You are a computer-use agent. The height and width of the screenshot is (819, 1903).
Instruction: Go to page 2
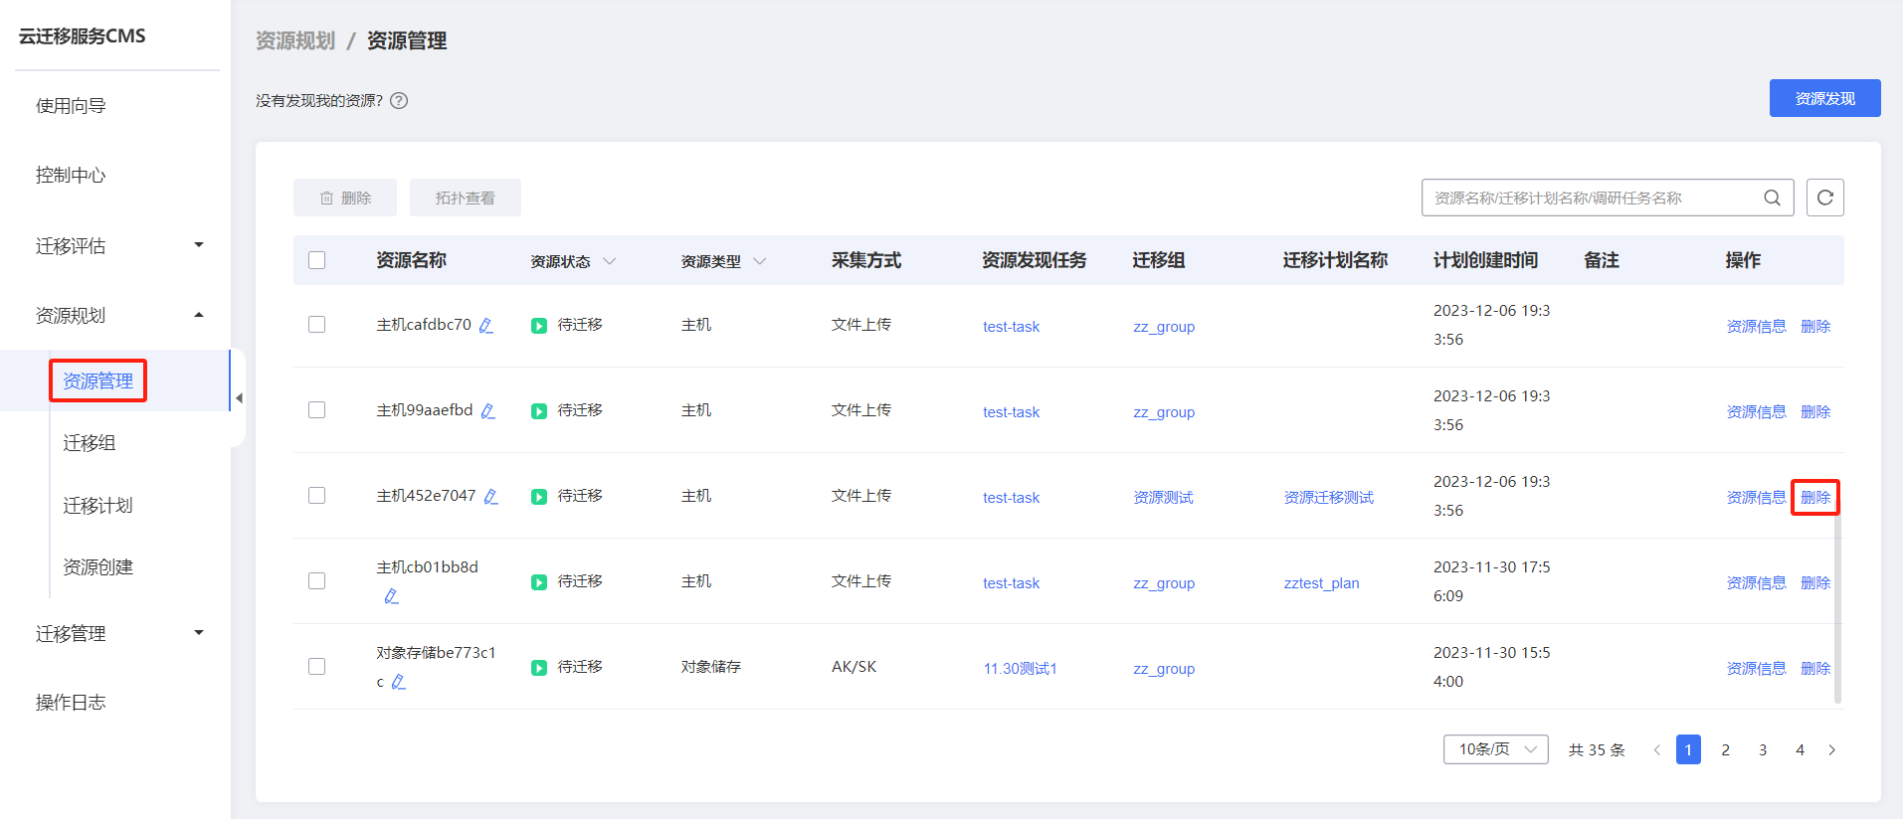[x=1725, y=750]
